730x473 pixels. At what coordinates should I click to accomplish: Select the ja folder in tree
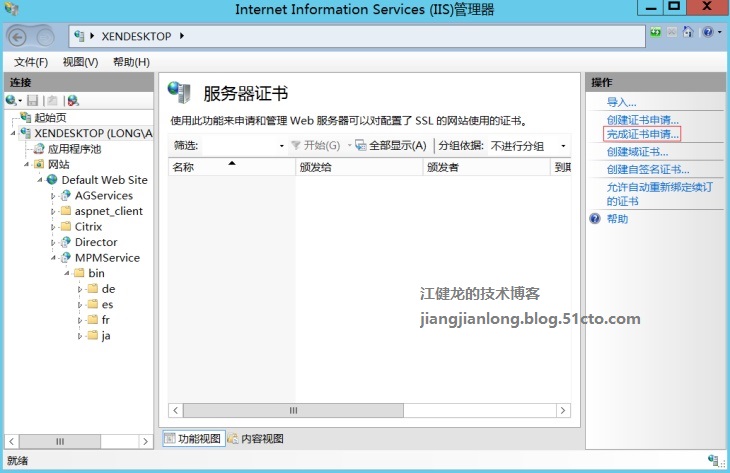pyautogui.click(x=106, y=336)
